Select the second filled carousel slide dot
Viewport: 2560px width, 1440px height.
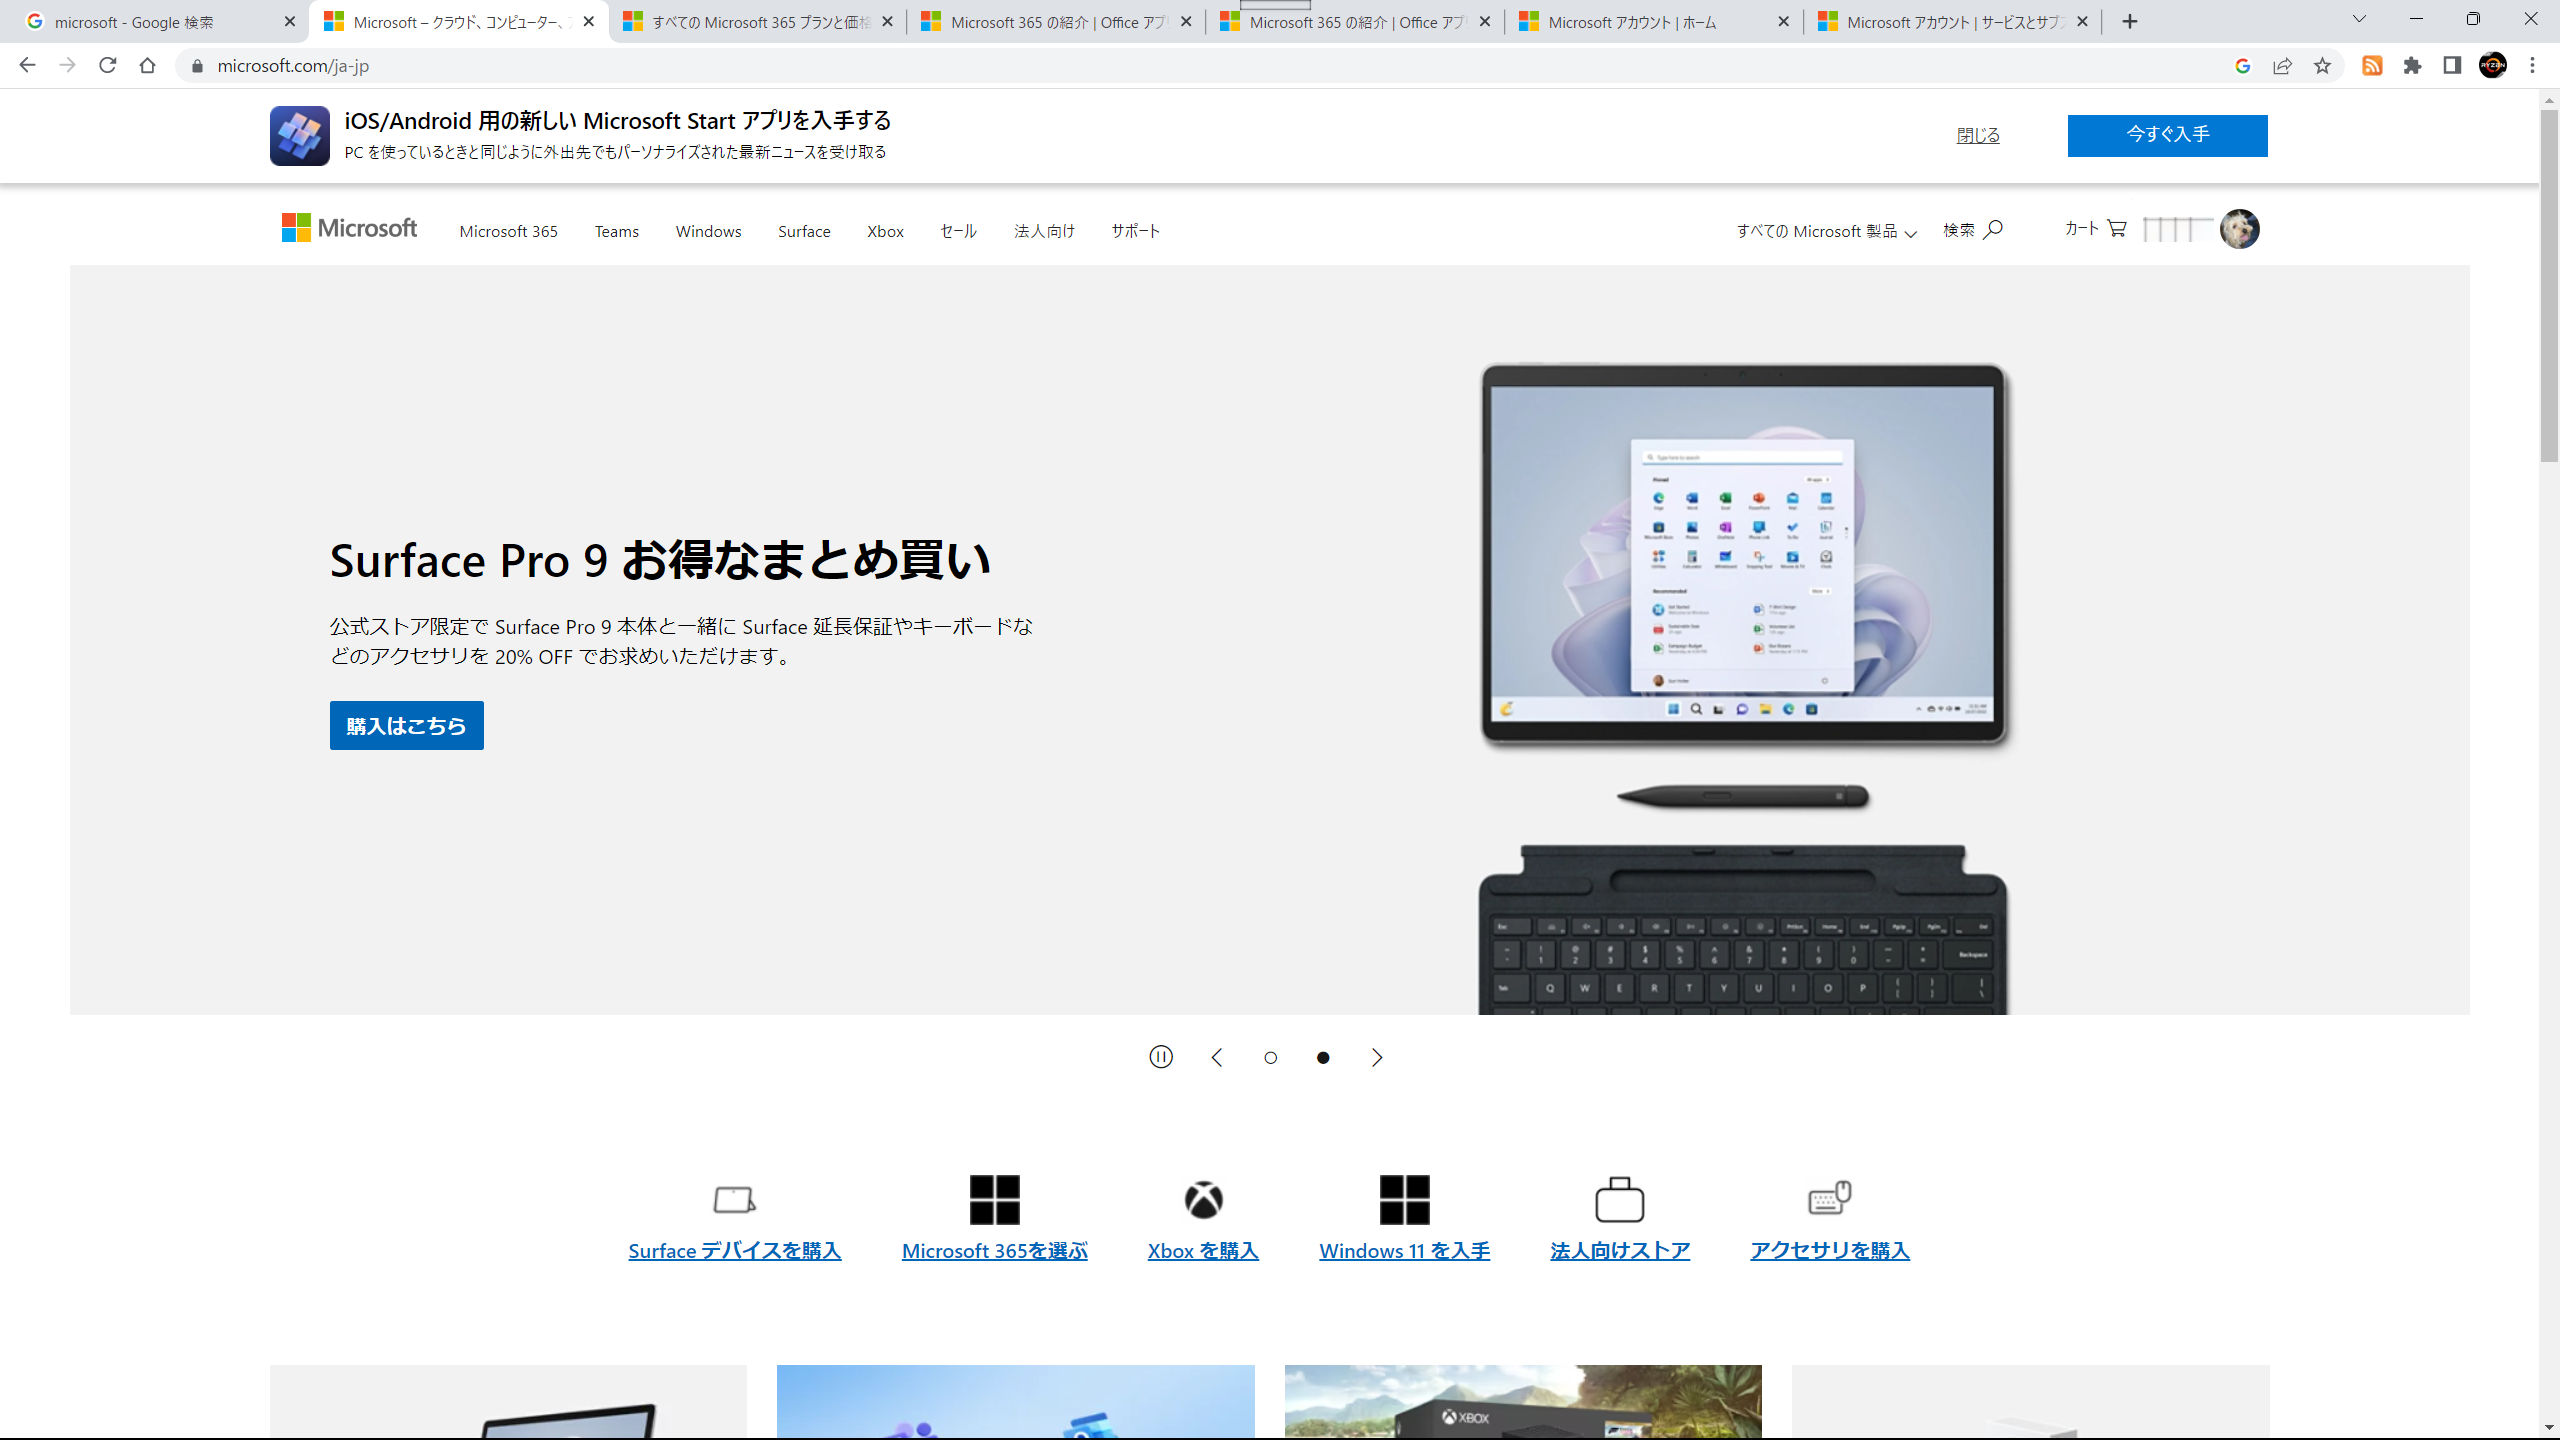[x=1323, y=1057]
